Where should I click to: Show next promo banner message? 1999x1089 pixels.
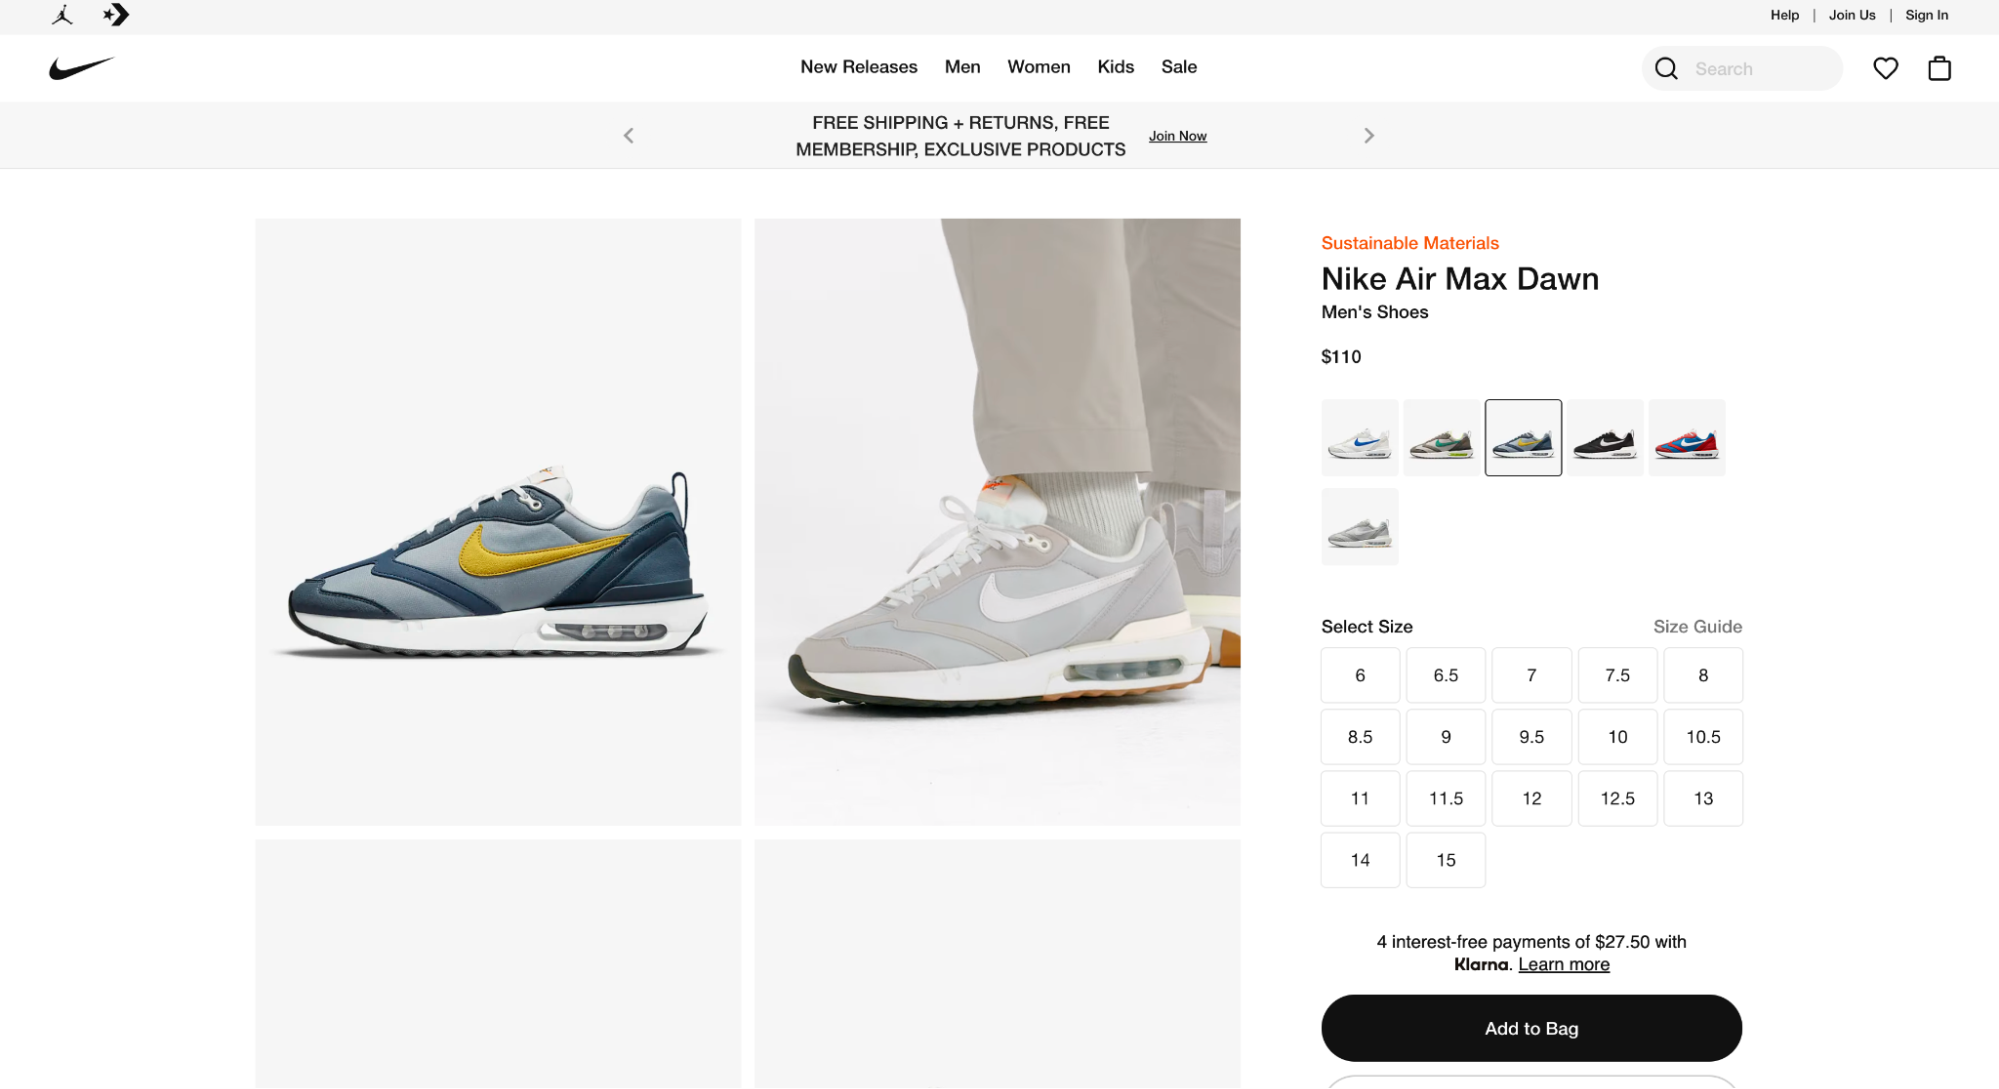click(1369, 135)
